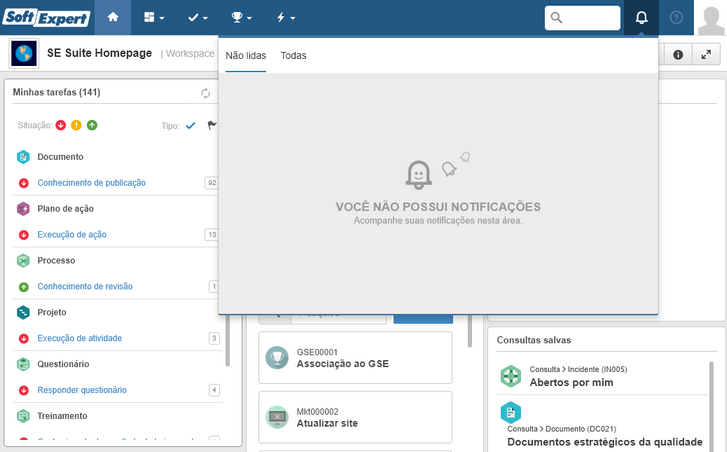
Task: Click the 92 count badge
Action: point(212,183)
